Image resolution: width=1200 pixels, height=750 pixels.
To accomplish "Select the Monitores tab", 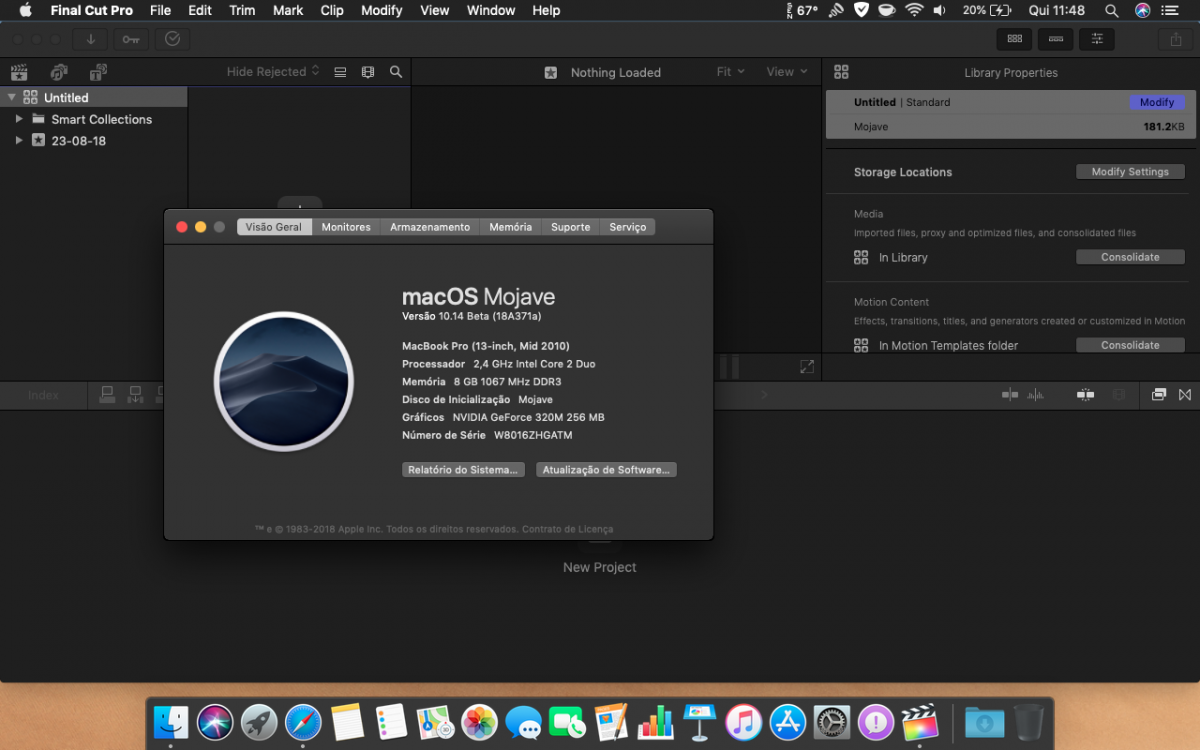I will 346,227.
